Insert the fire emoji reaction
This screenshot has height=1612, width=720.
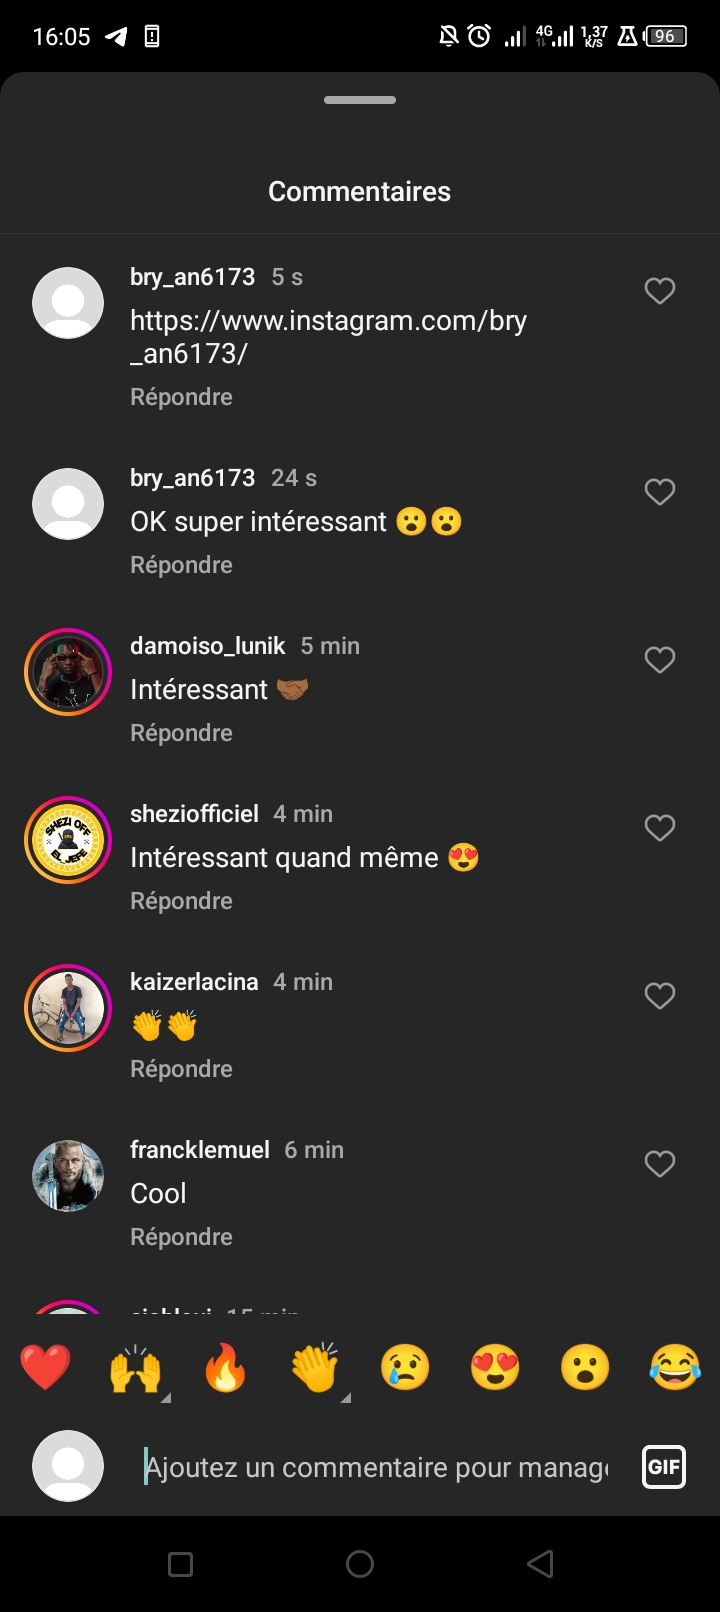(x=226, y=1368)
